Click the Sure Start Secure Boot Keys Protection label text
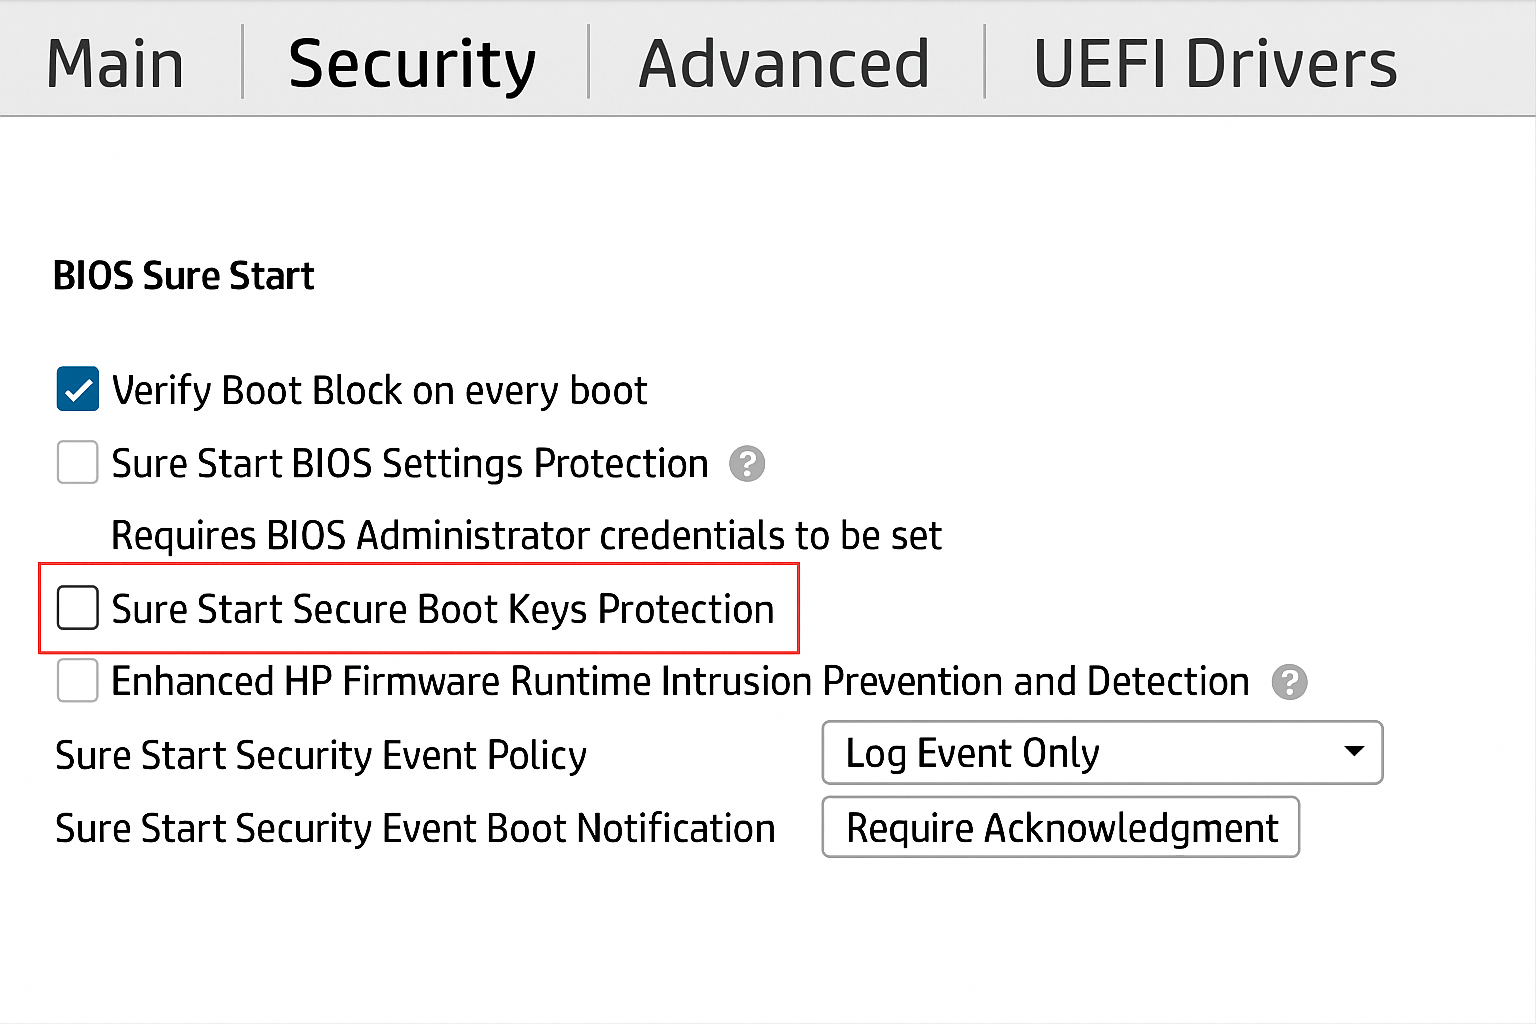The image size is (1536, 1024). point(443,609)
